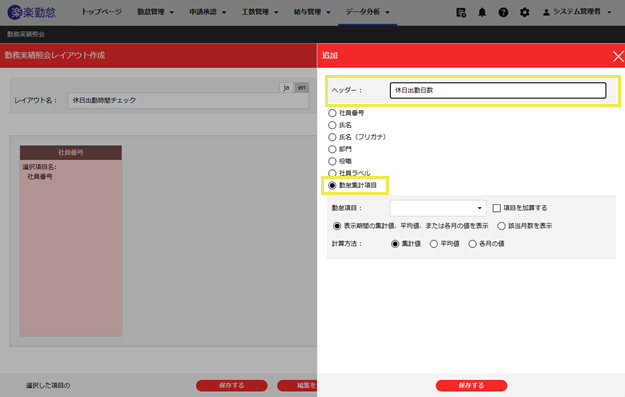Click the ヘッダー input field
625x397 pixels.
tap(498, 90)
